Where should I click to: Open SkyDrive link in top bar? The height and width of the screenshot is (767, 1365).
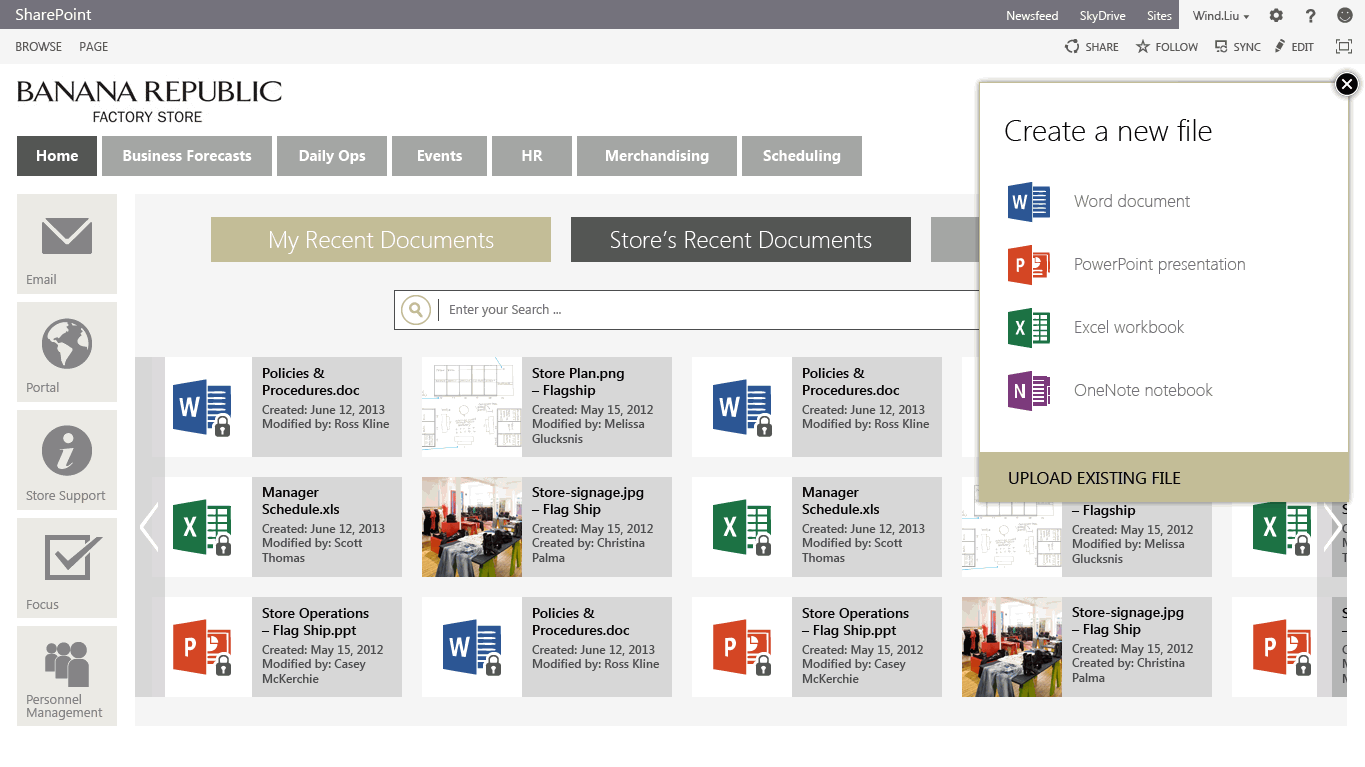[1102, 16]
